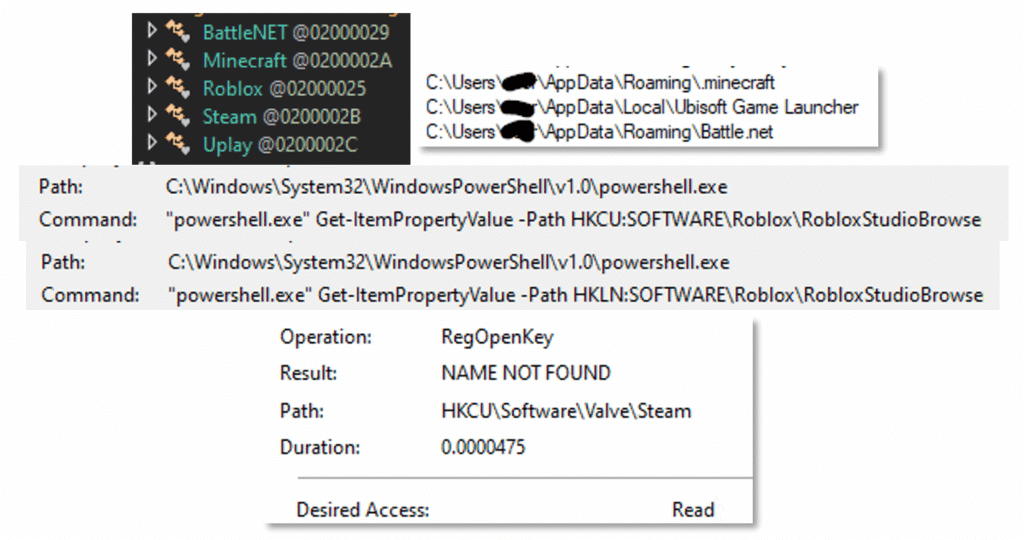Select the HKLN Roblox powershell command
The width and height of the screenshot is (1024, 540).
point(574,295)
